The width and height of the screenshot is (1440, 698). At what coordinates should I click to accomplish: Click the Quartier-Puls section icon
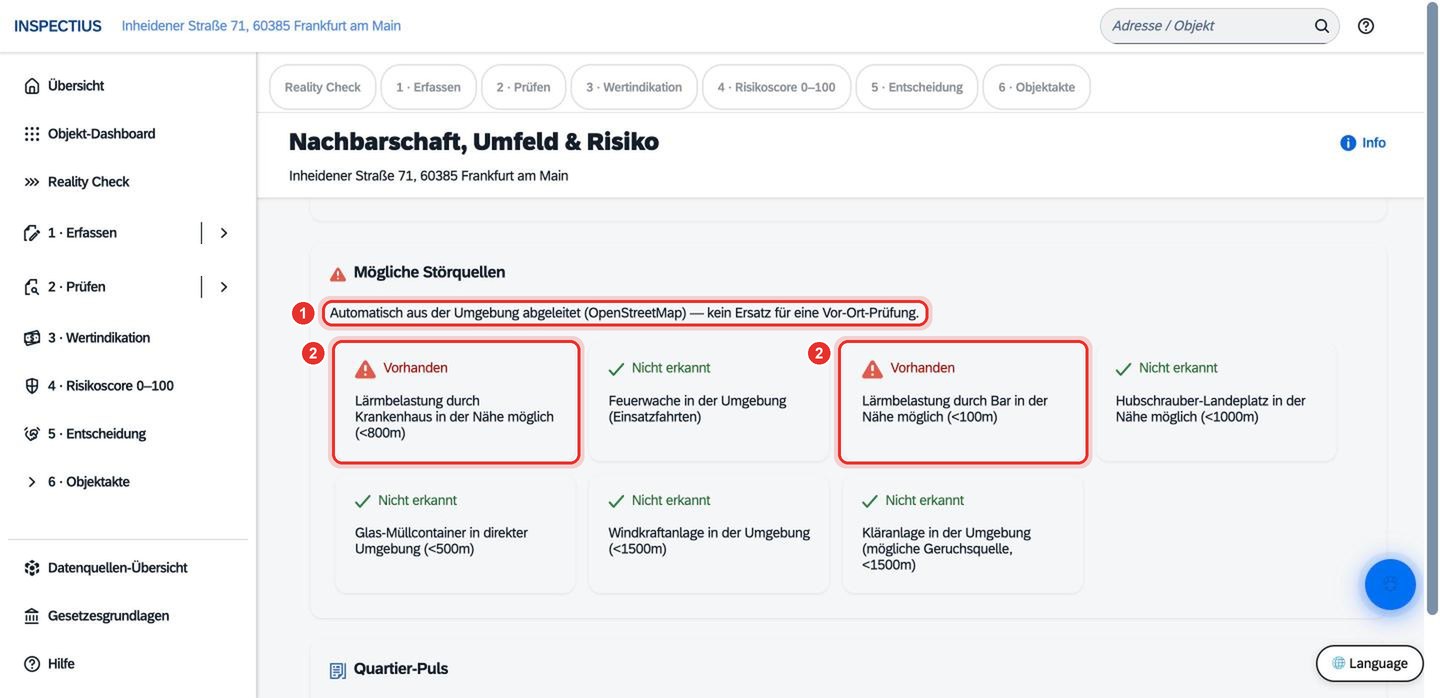[x=338, y=669]
